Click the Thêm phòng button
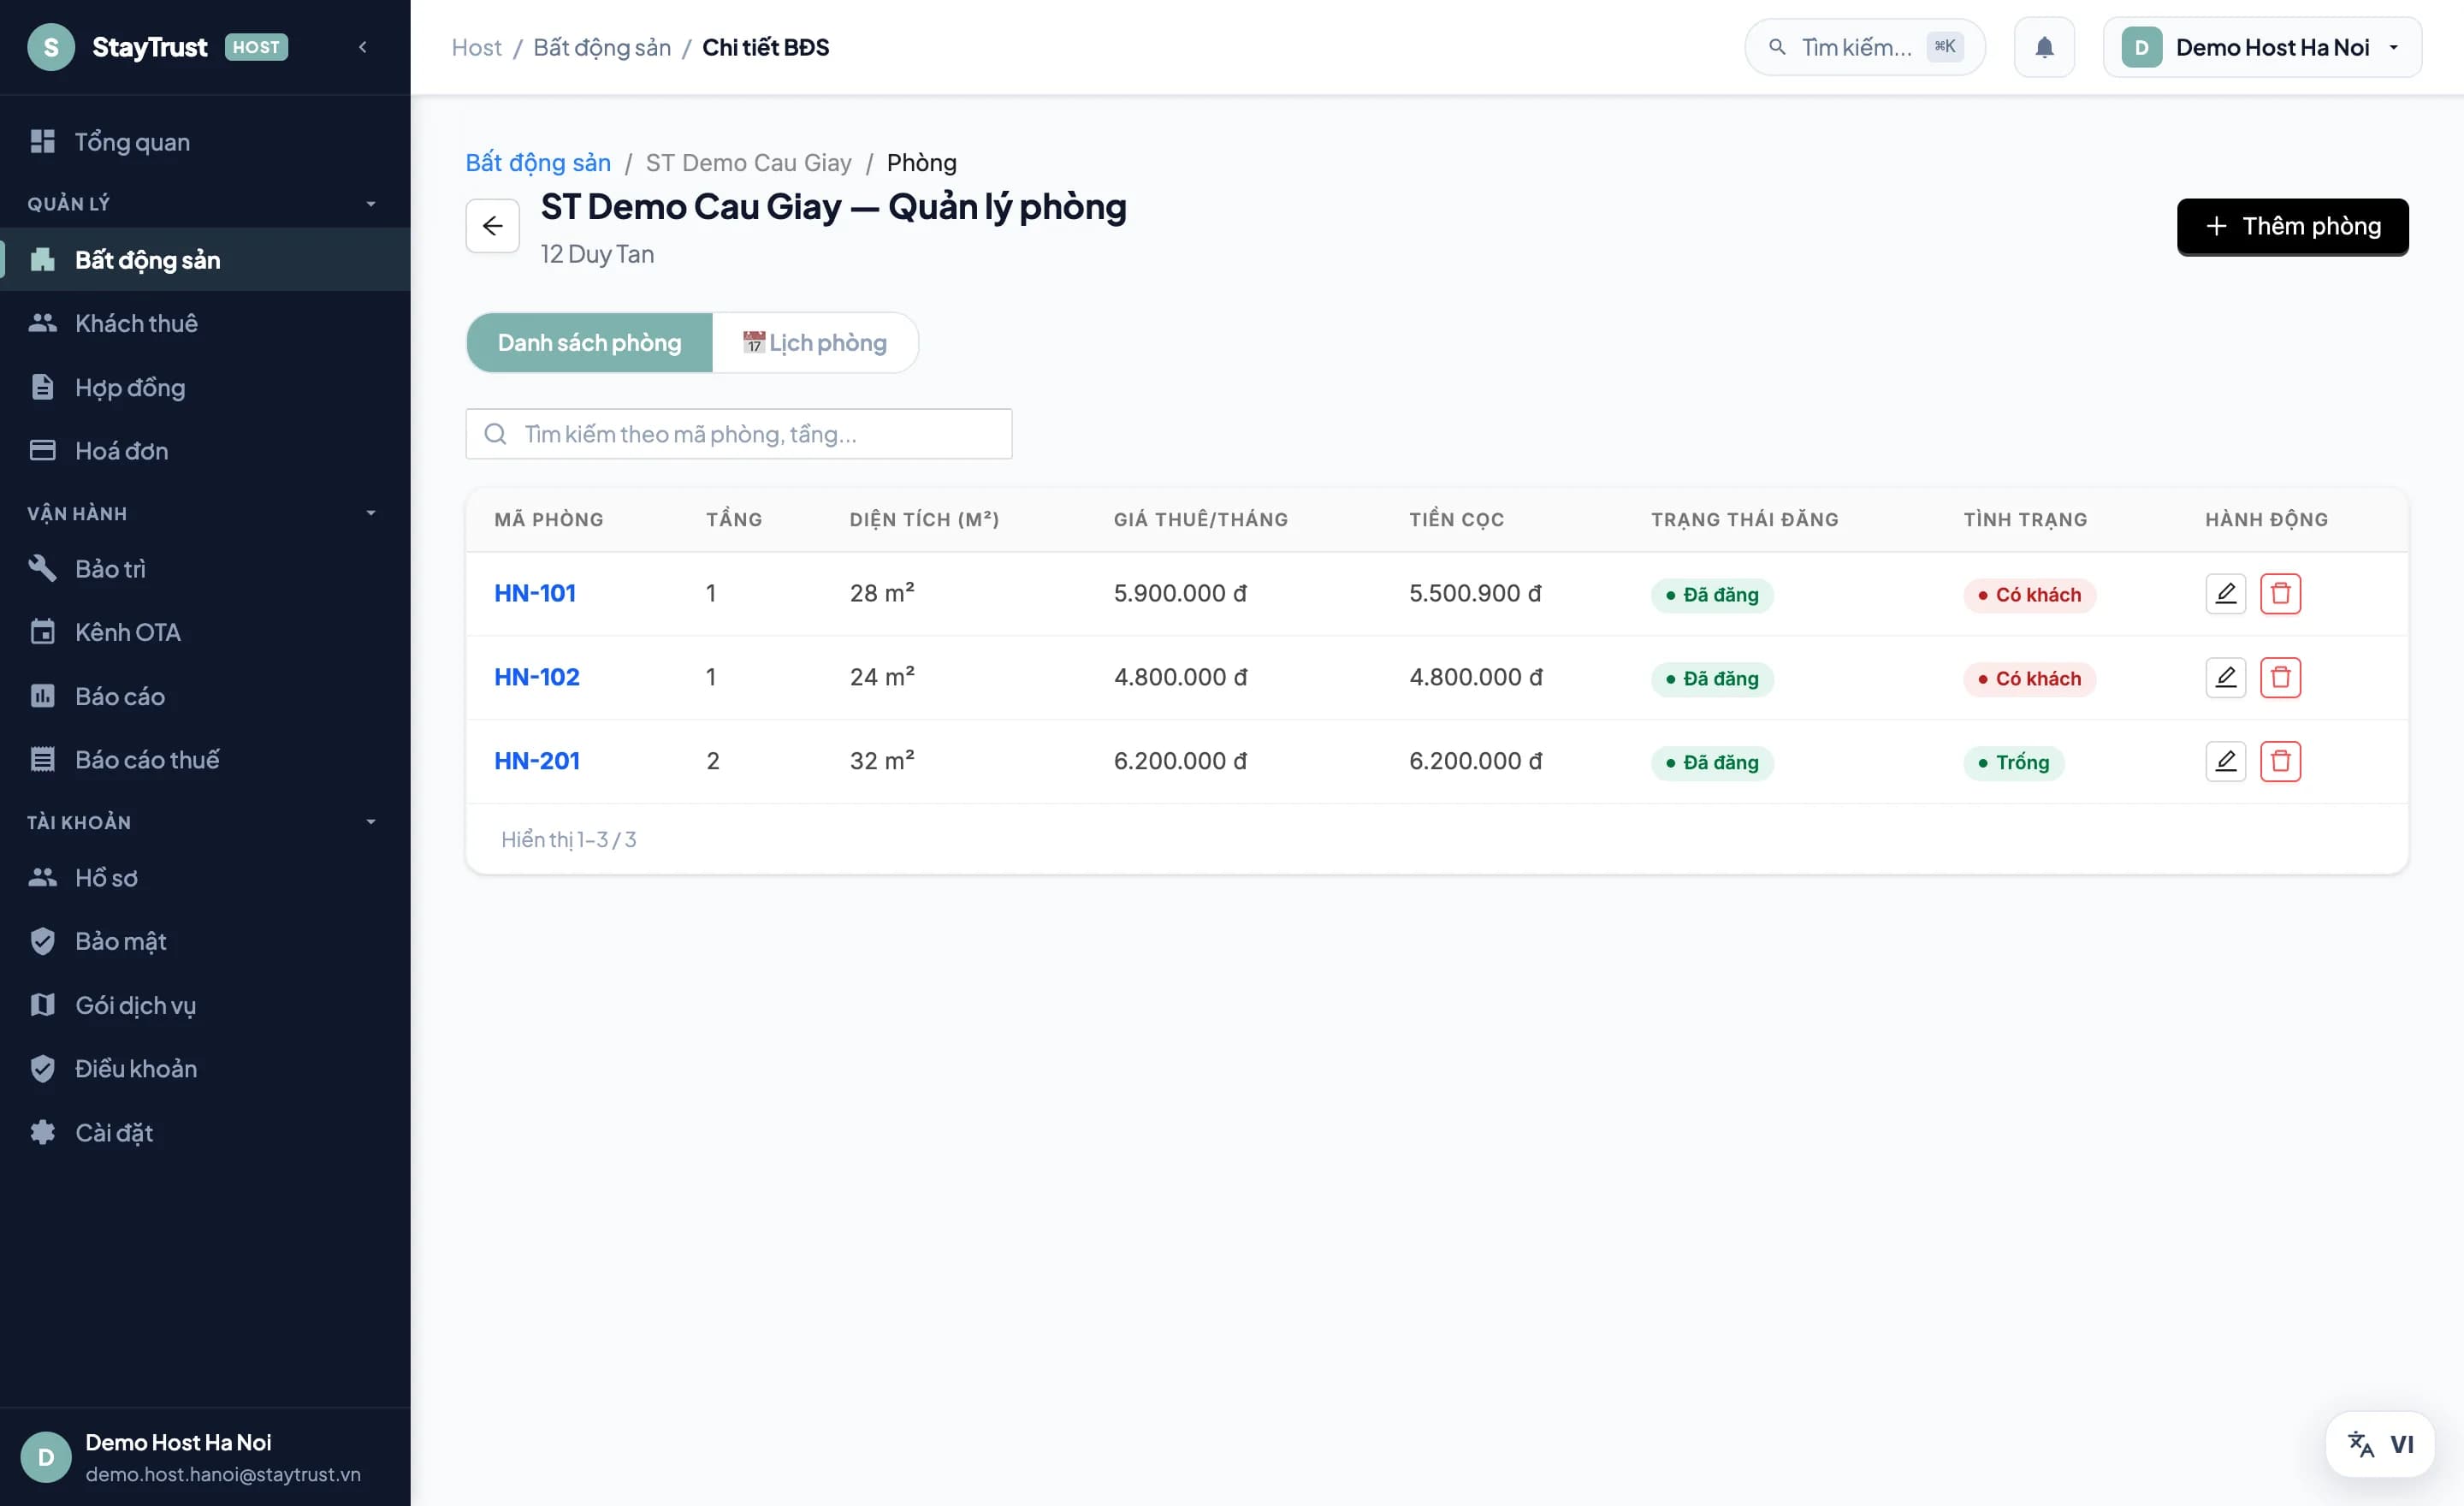Screen dimensions: 2464x1506 (x=2292, y=227)
